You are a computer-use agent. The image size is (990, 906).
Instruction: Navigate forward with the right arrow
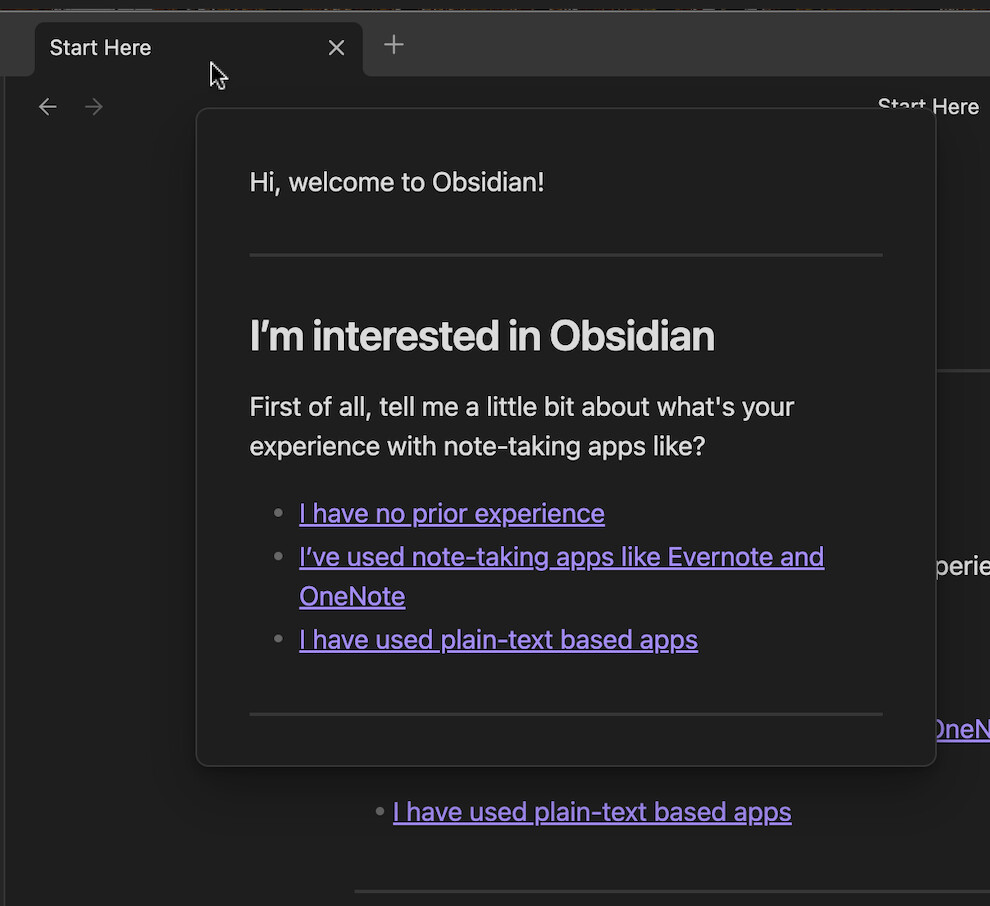93,107
